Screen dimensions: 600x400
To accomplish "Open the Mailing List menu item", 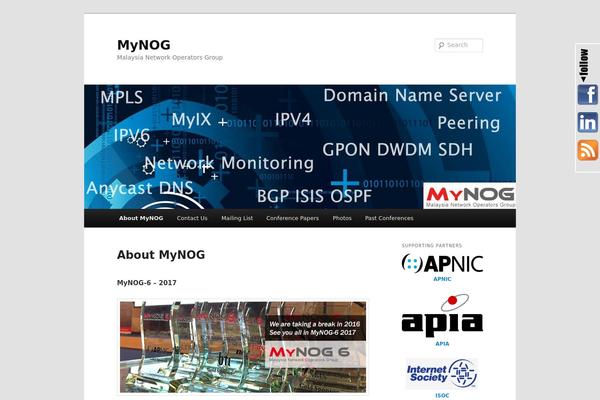I will point(237,218).
